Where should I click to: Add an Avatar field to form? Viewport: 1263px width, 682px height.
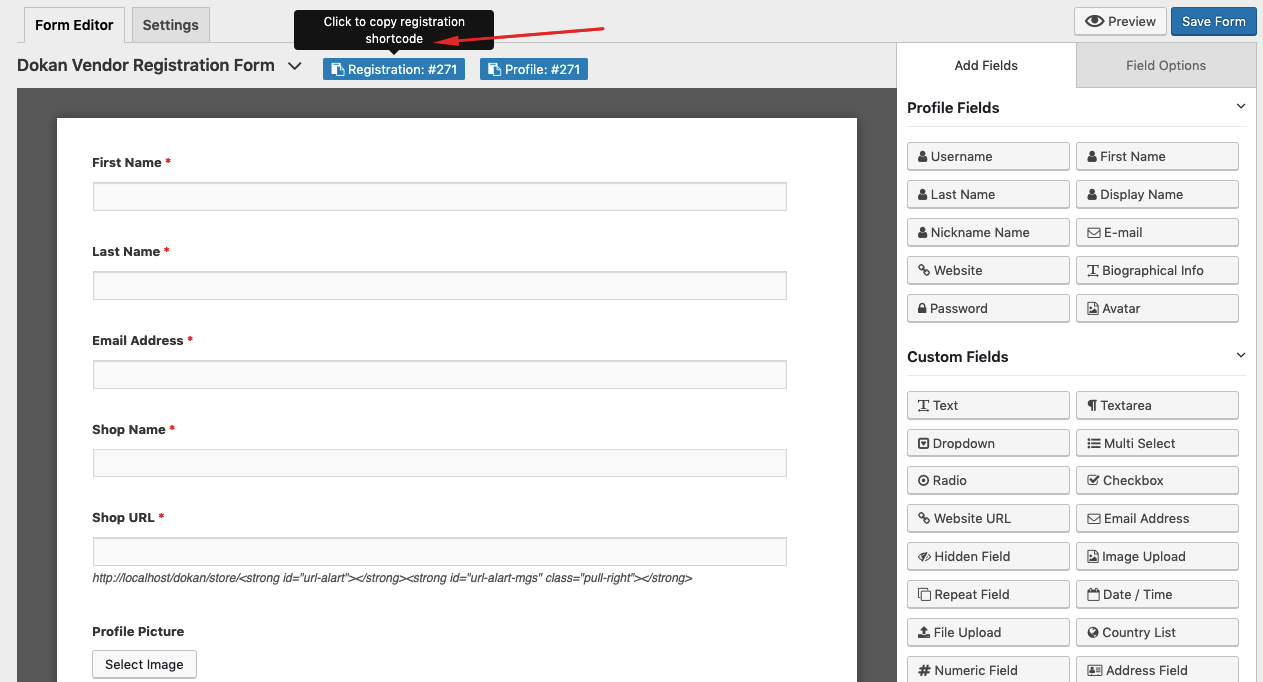coord(1157,308)
